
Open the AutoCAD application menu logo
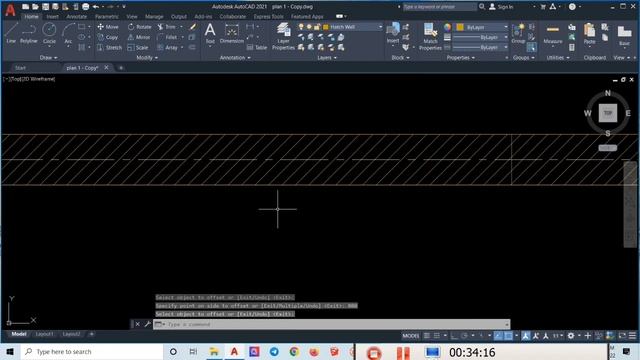pos(10,10)
